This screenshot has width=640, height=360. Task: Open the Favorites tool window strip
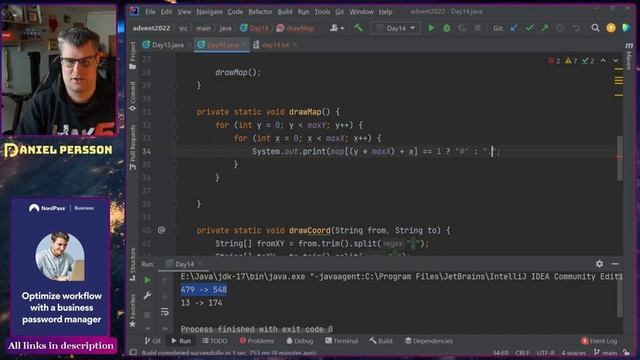click(x=133, y=310)
